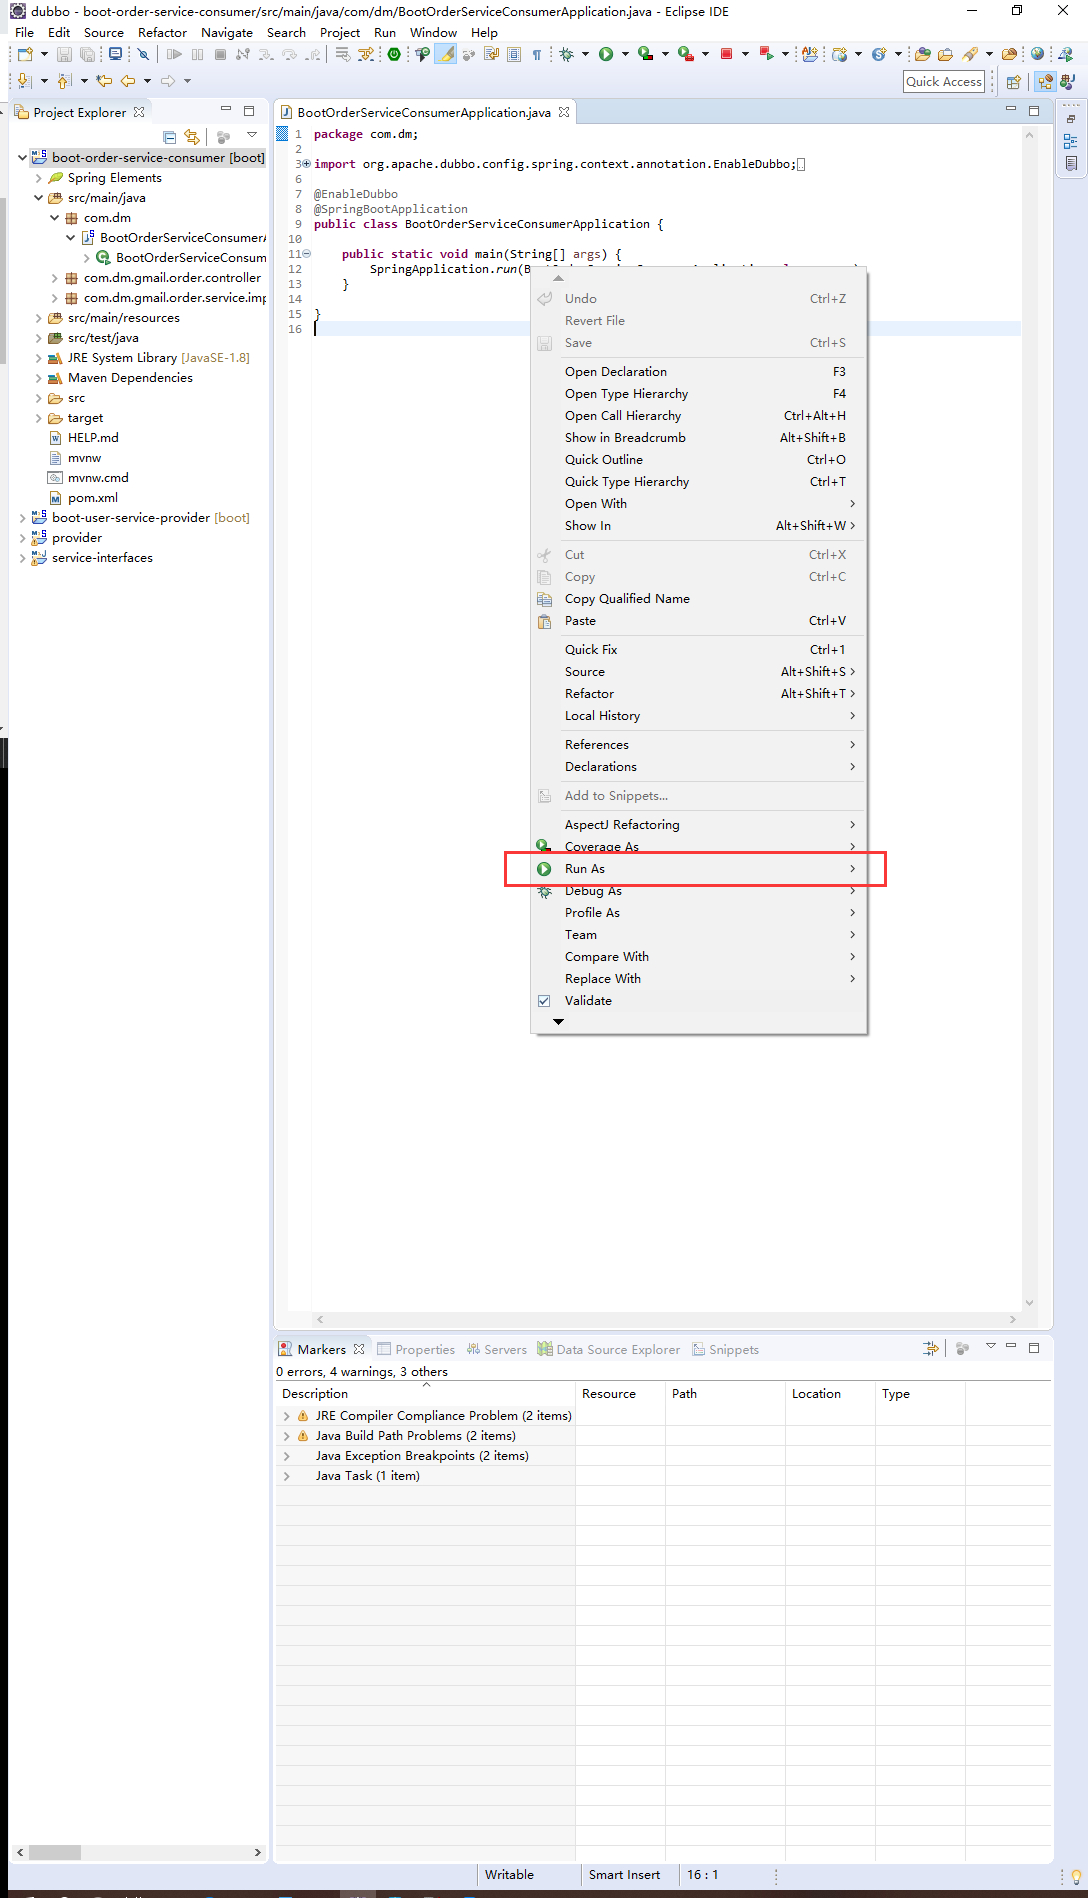Choose Paste in context menu
Screen dimensions: 1088x1898
click(x=698, y=621)
